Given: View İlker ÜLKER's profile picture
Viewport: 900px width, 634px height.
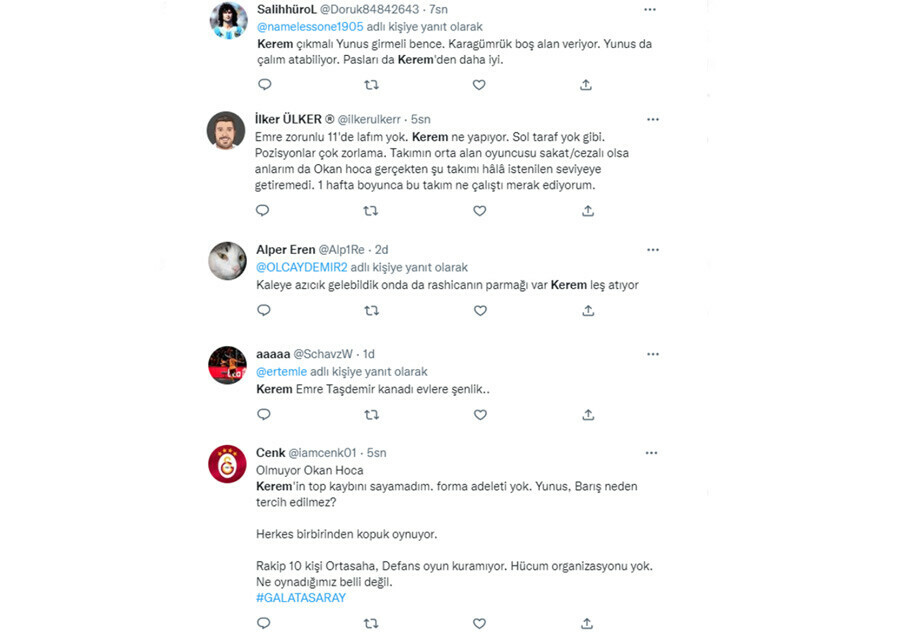Looking at the screenshot, I should (227, 131).
